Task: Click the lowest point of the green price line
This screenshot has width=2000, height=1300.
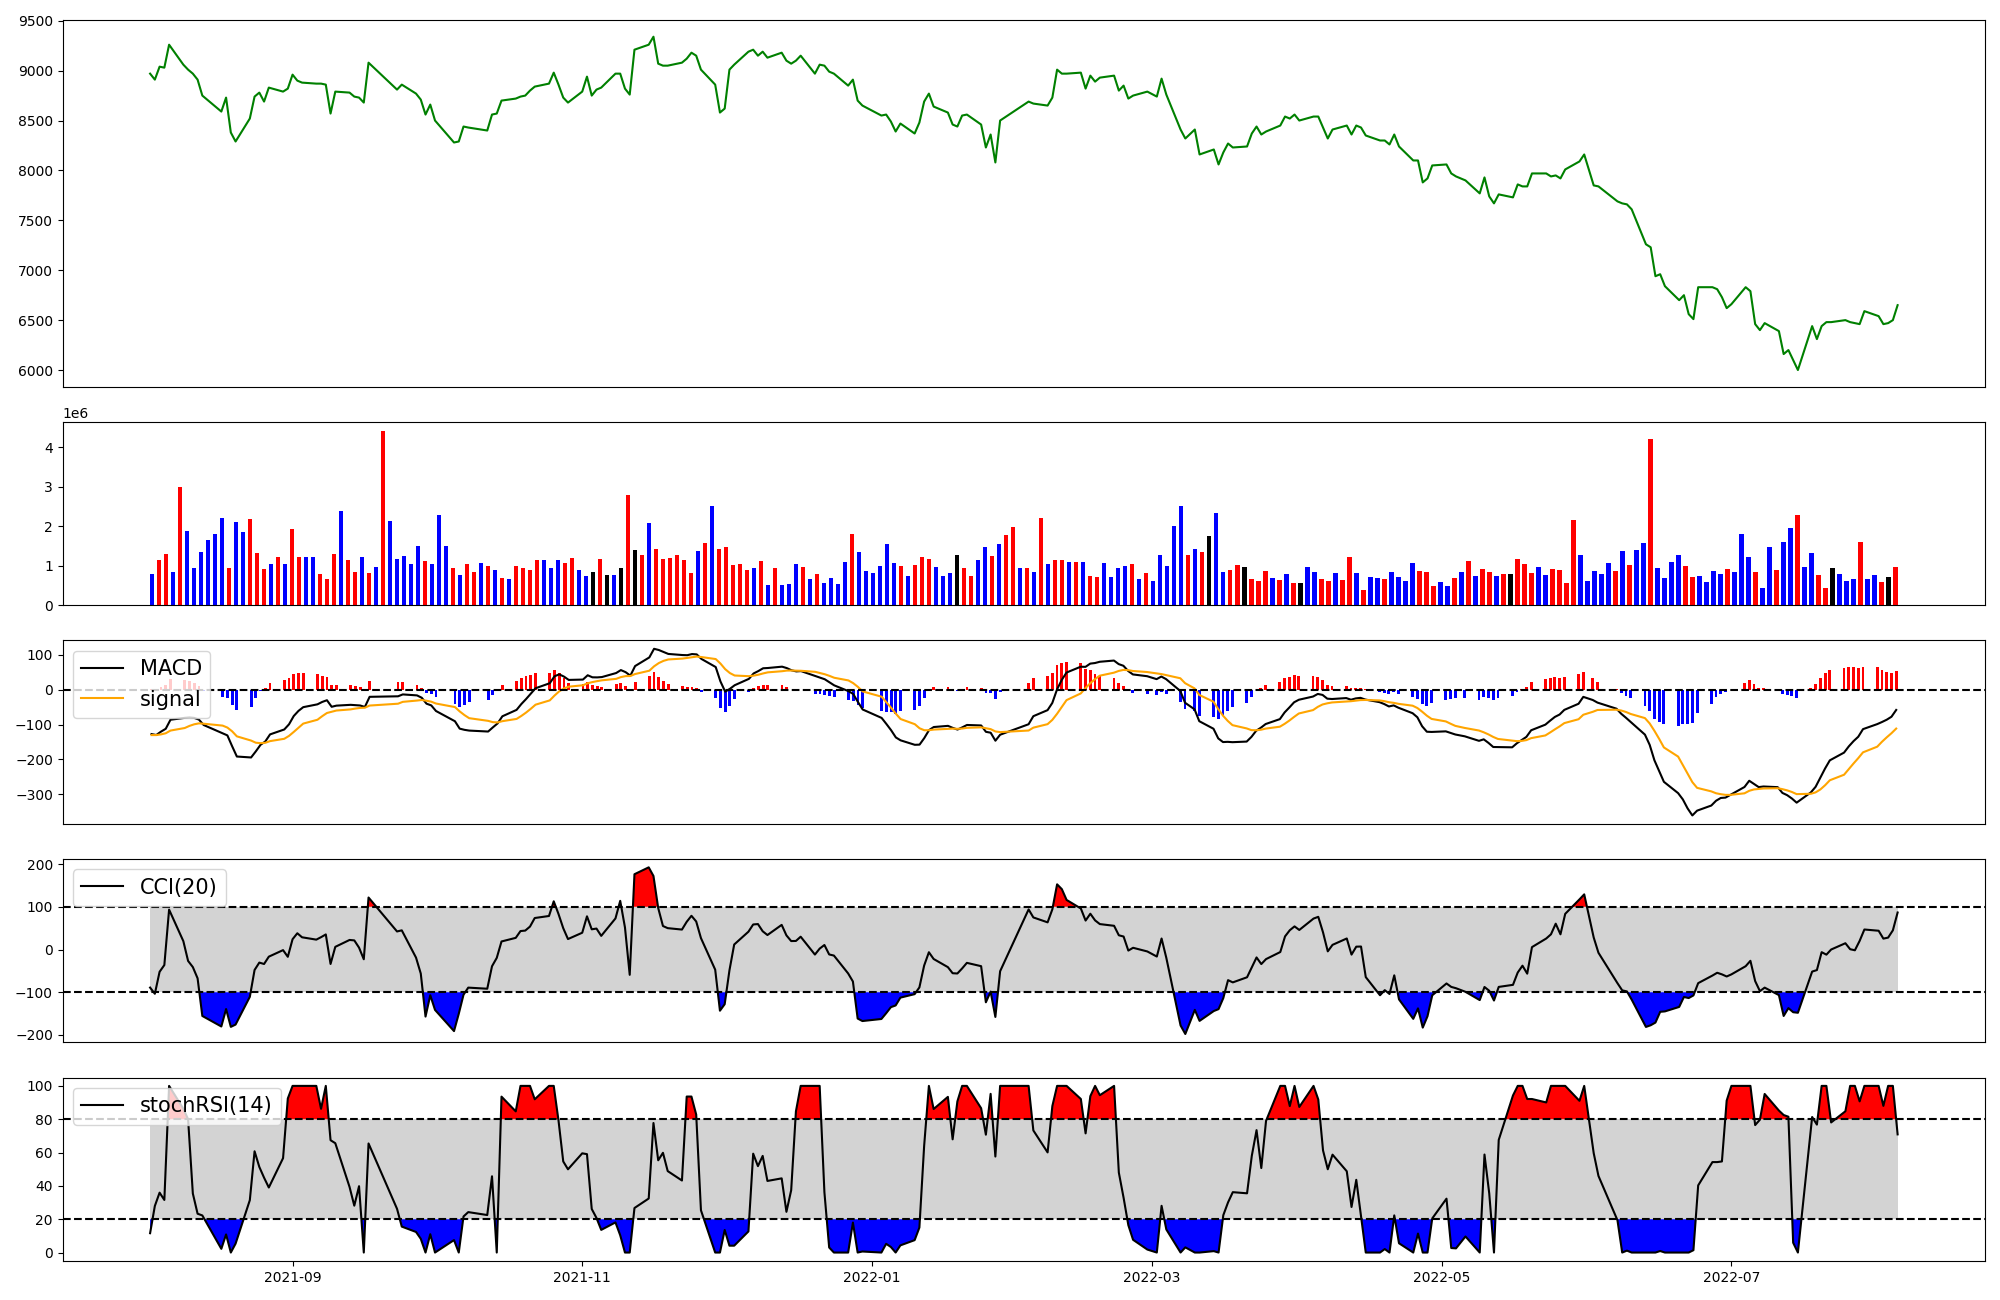Action: 1798,370
